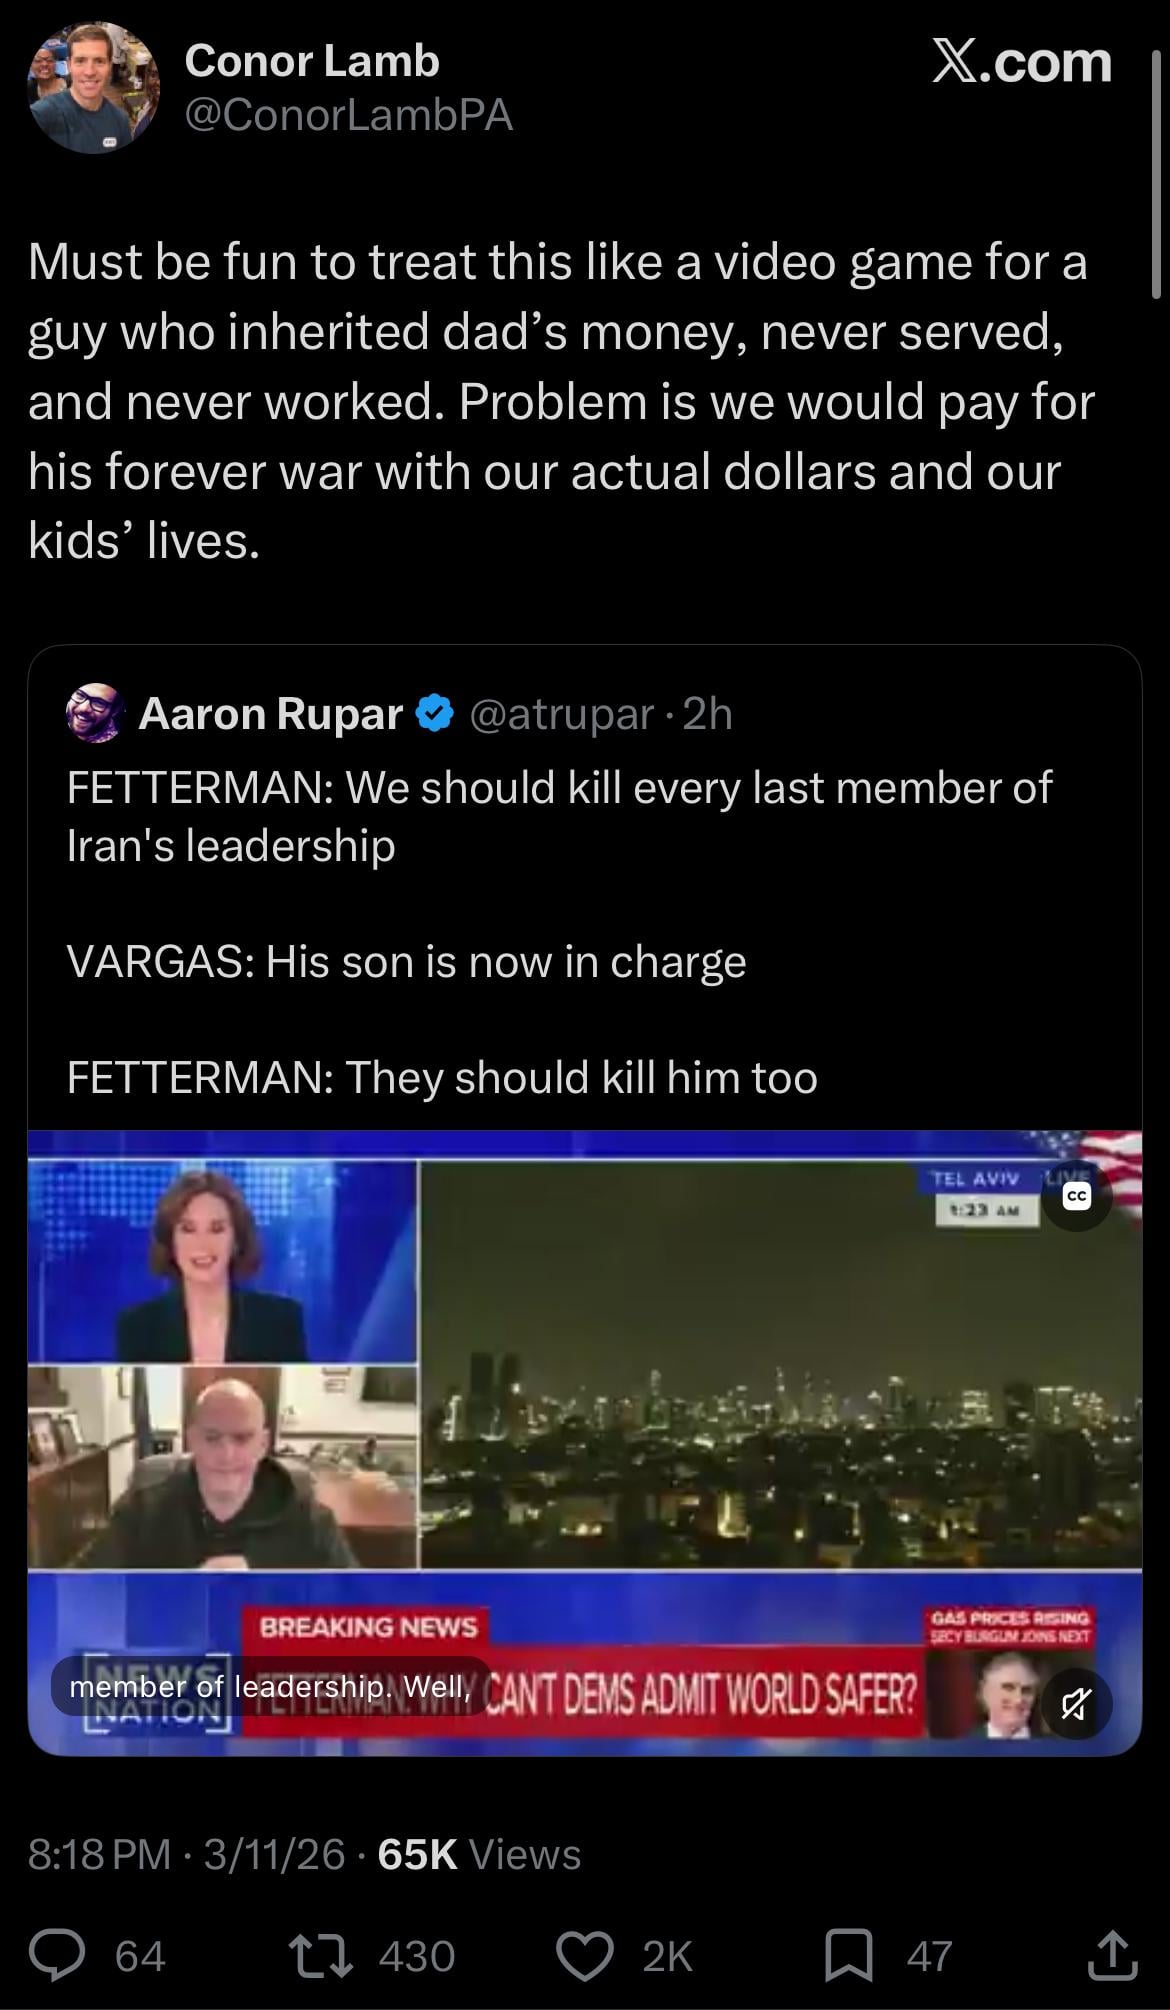This screenshot has width=1170, height=2010.
Task: Open Aaron Rupar's avatar
Action: [95, 713]
